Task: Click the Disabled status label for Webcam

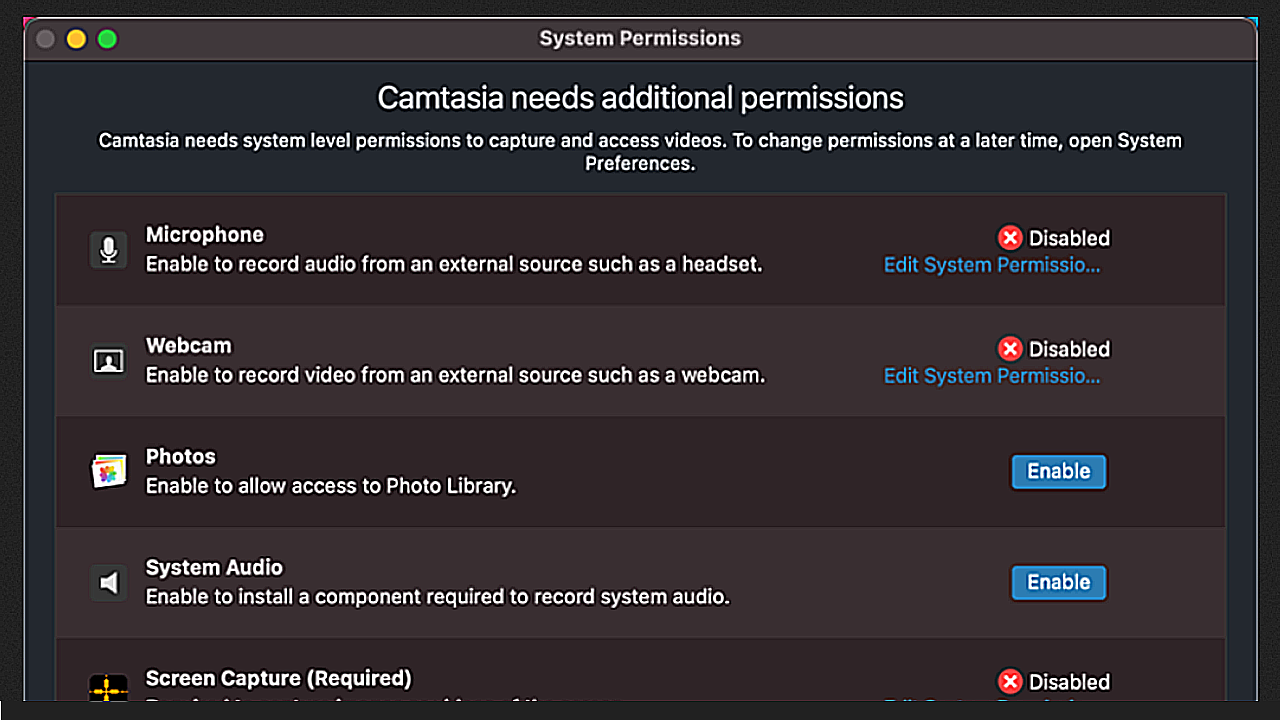Action: 1069,349
